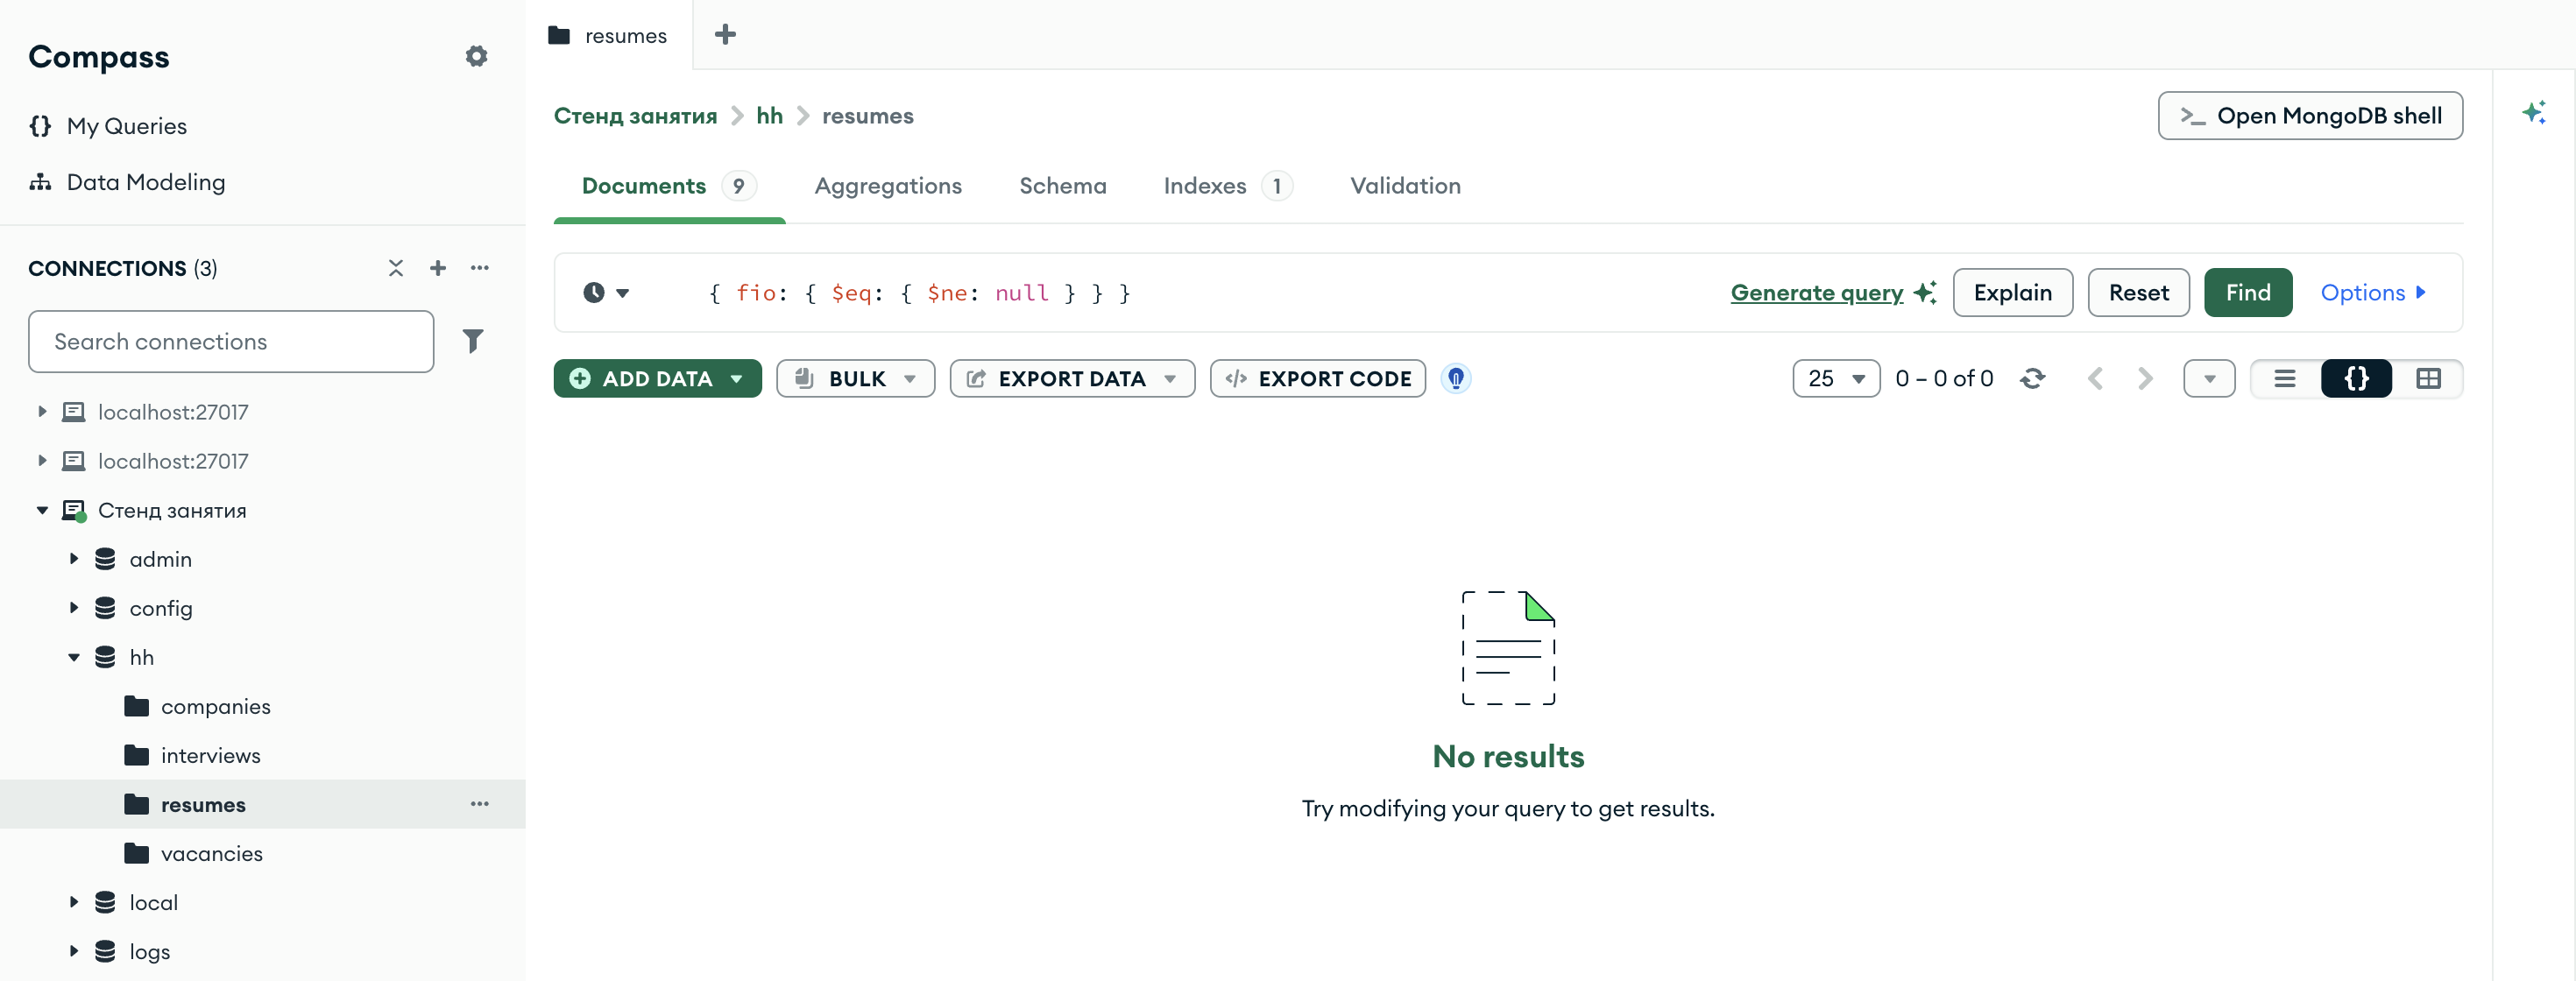2576x981 pixels.
Task: Expand the config database
Action: 74,608
